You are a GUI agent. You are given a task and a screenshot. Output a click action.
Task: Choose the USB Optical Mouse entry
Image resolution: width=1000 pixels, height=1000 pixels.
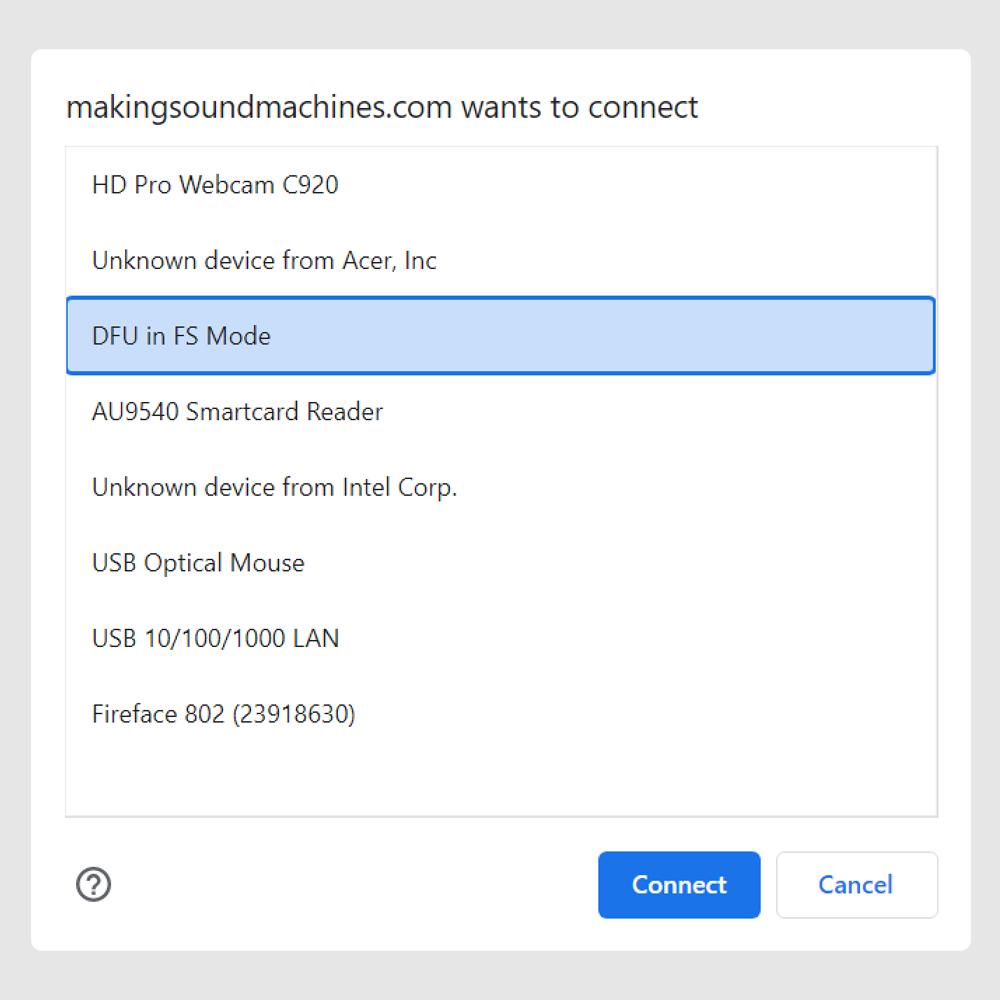click(197, 563)
